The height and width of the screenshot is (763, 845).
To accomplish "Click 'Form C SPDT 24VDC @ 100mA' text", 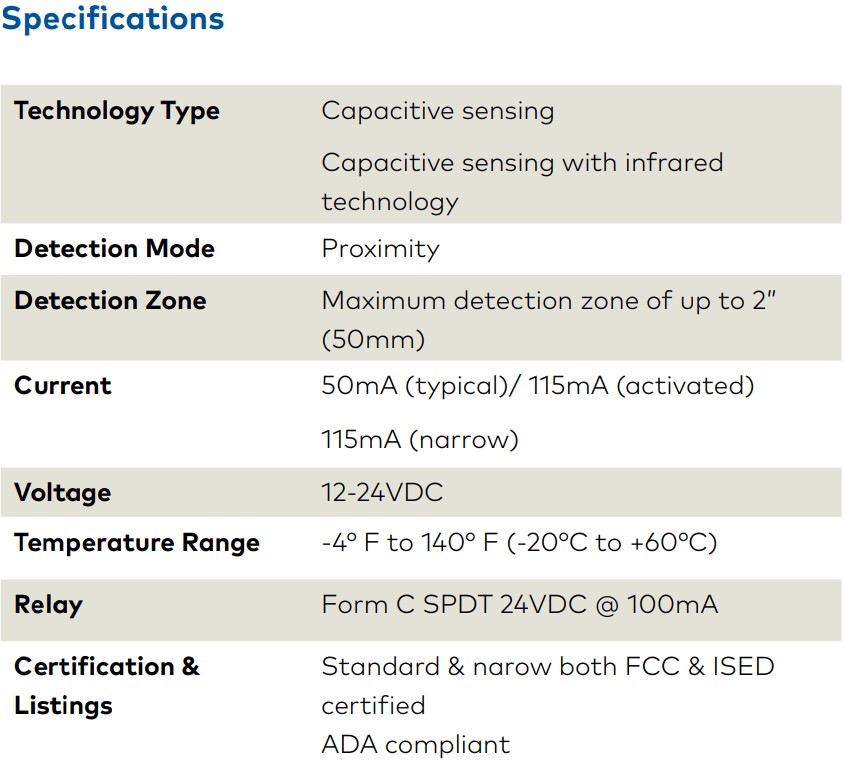I will pos(520,605).
